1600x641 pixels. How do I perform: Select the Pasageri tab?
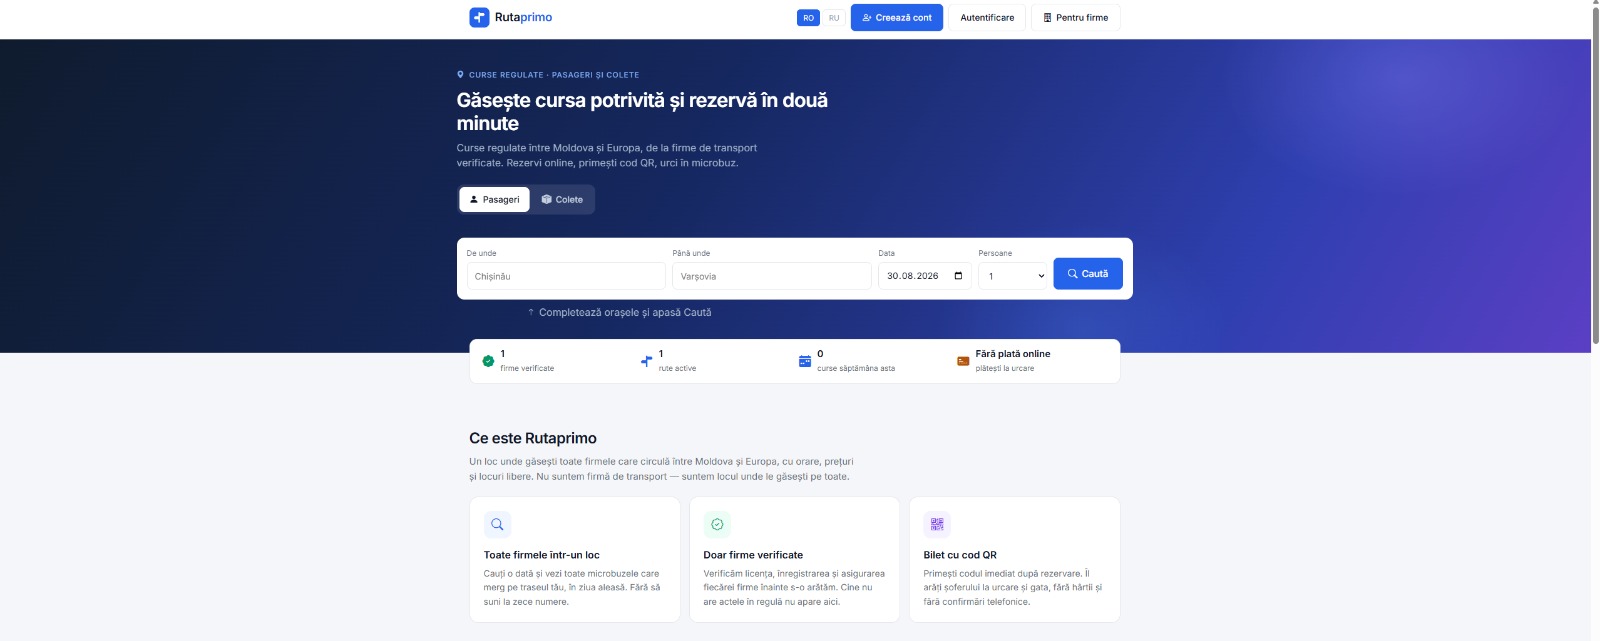(495, 200)
